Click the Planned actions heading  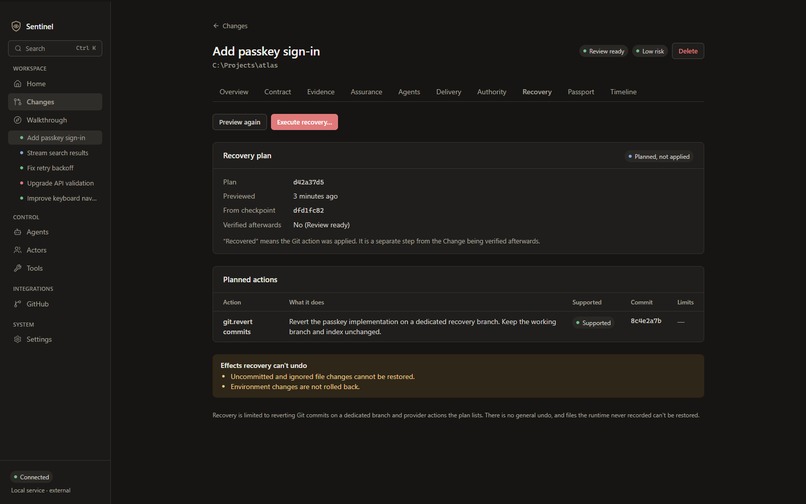point(250,280)
